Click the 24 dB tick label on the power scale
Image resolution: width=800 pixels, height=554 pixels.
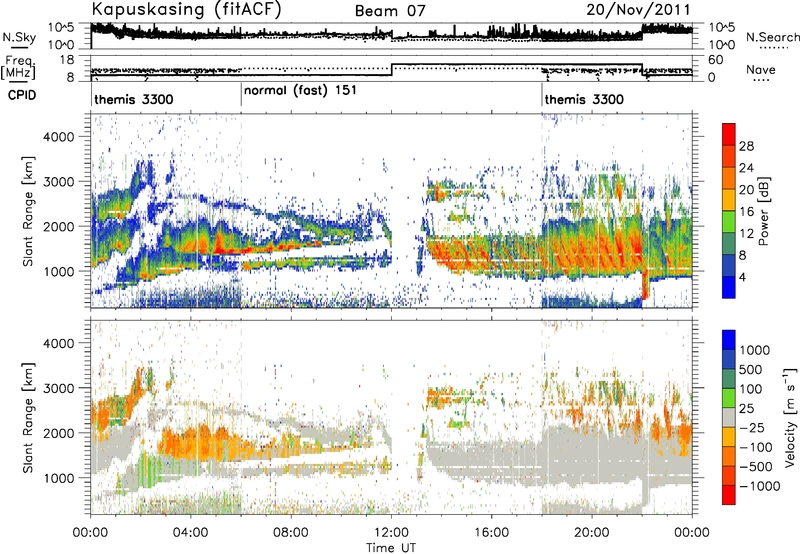point(746,168)
